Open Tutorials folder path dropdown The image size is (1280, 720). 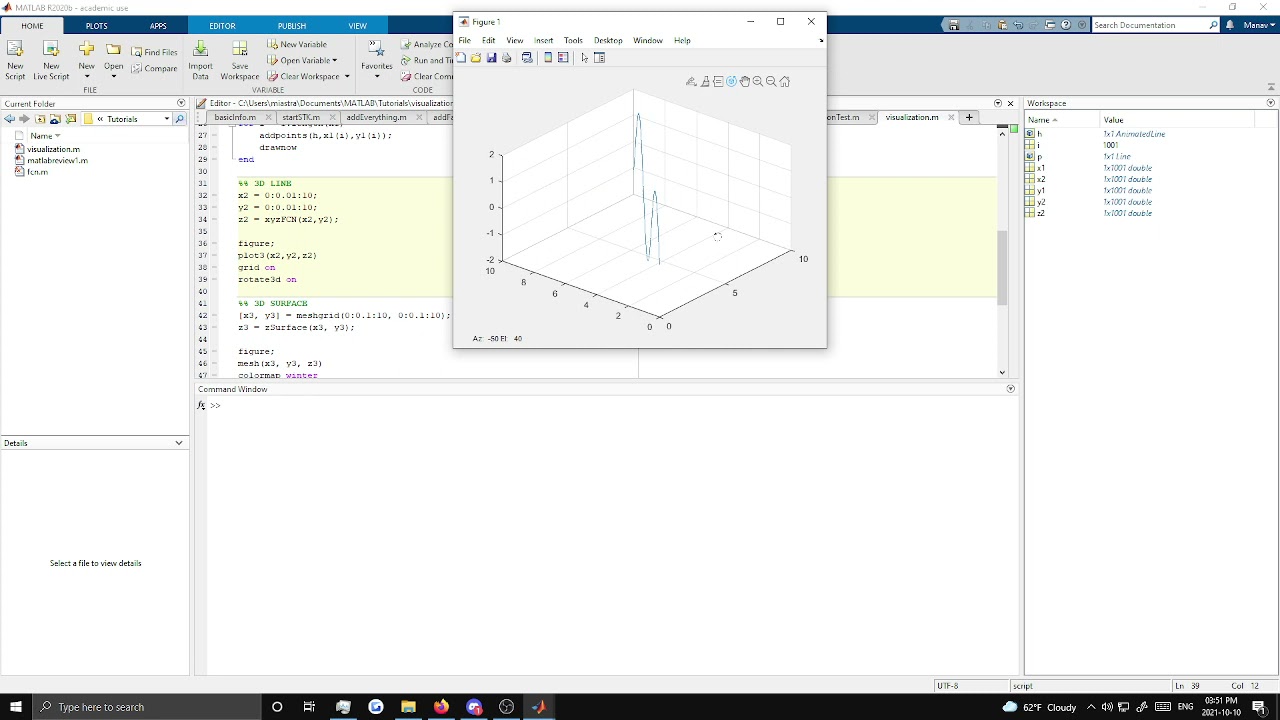pos(166,119)
